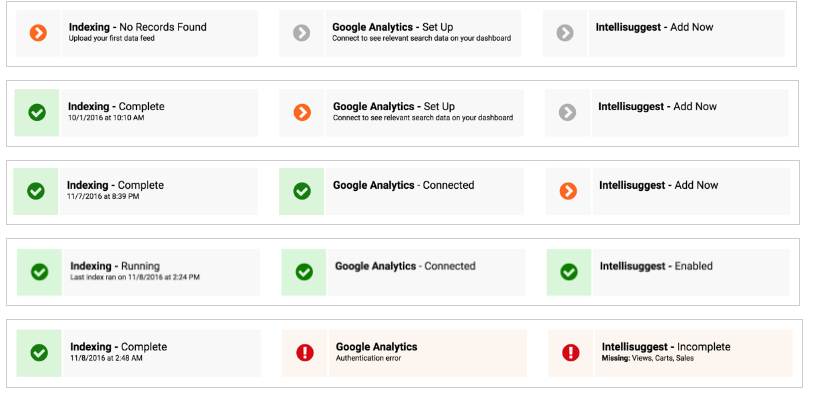Click orange arrow beside Indexing No Records Found

coord(38,34)
